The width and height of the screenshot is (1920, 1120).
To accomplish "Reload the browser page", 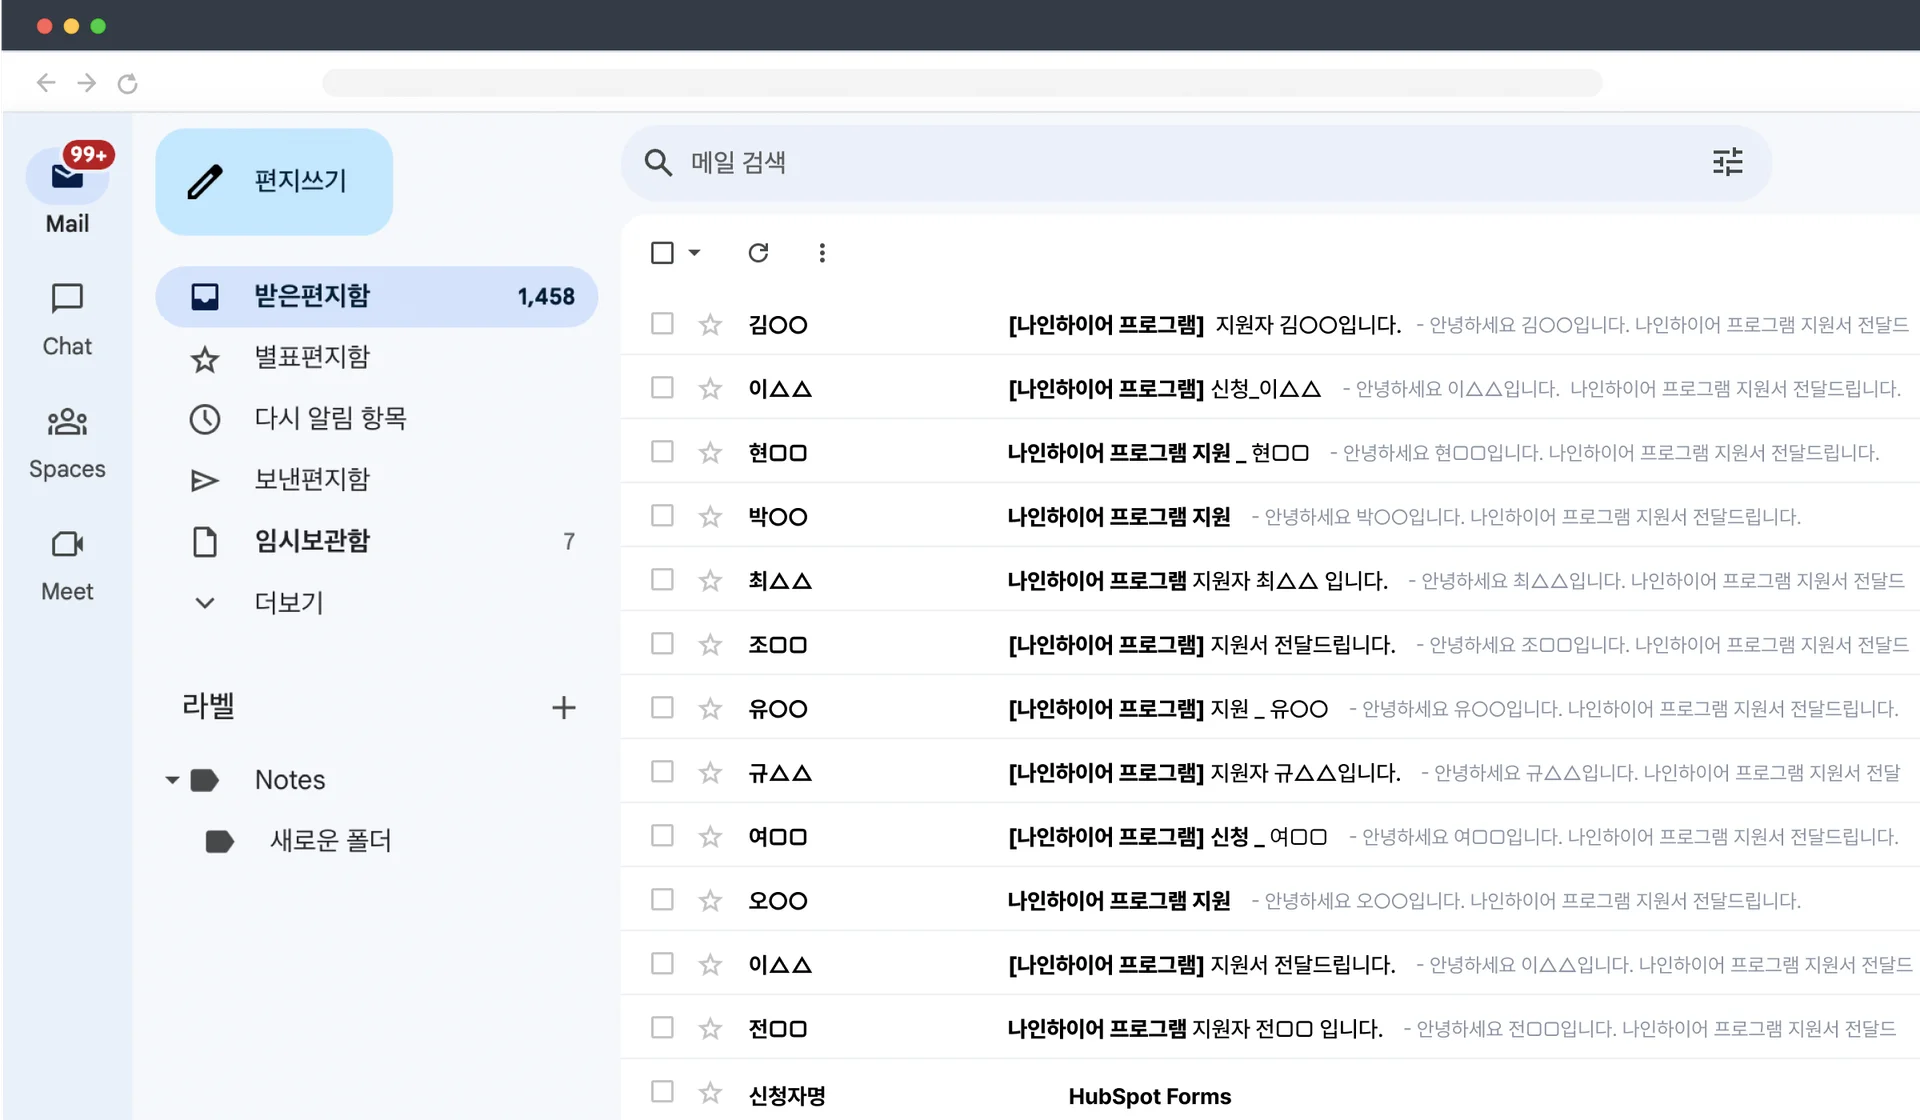I will [127, 83].
